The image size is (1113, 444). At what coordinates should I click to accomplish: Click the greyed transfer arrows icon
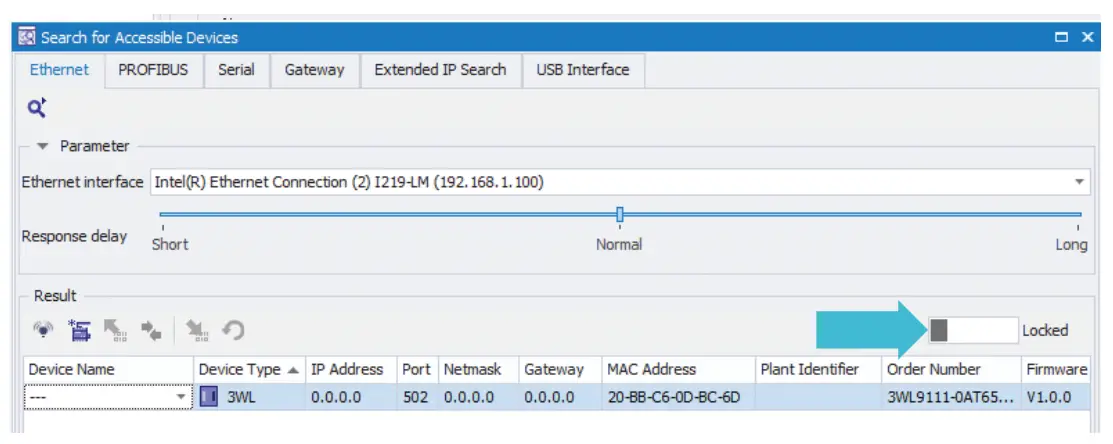point(151,330)
